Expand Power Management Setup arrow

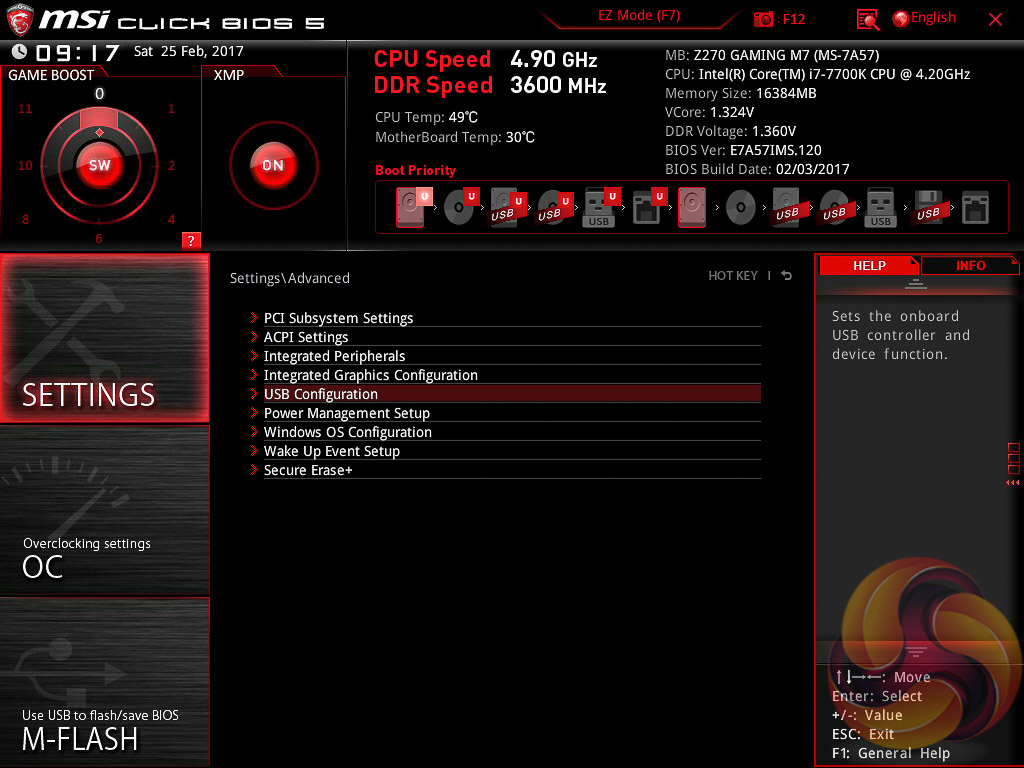(x=254, y=413)
